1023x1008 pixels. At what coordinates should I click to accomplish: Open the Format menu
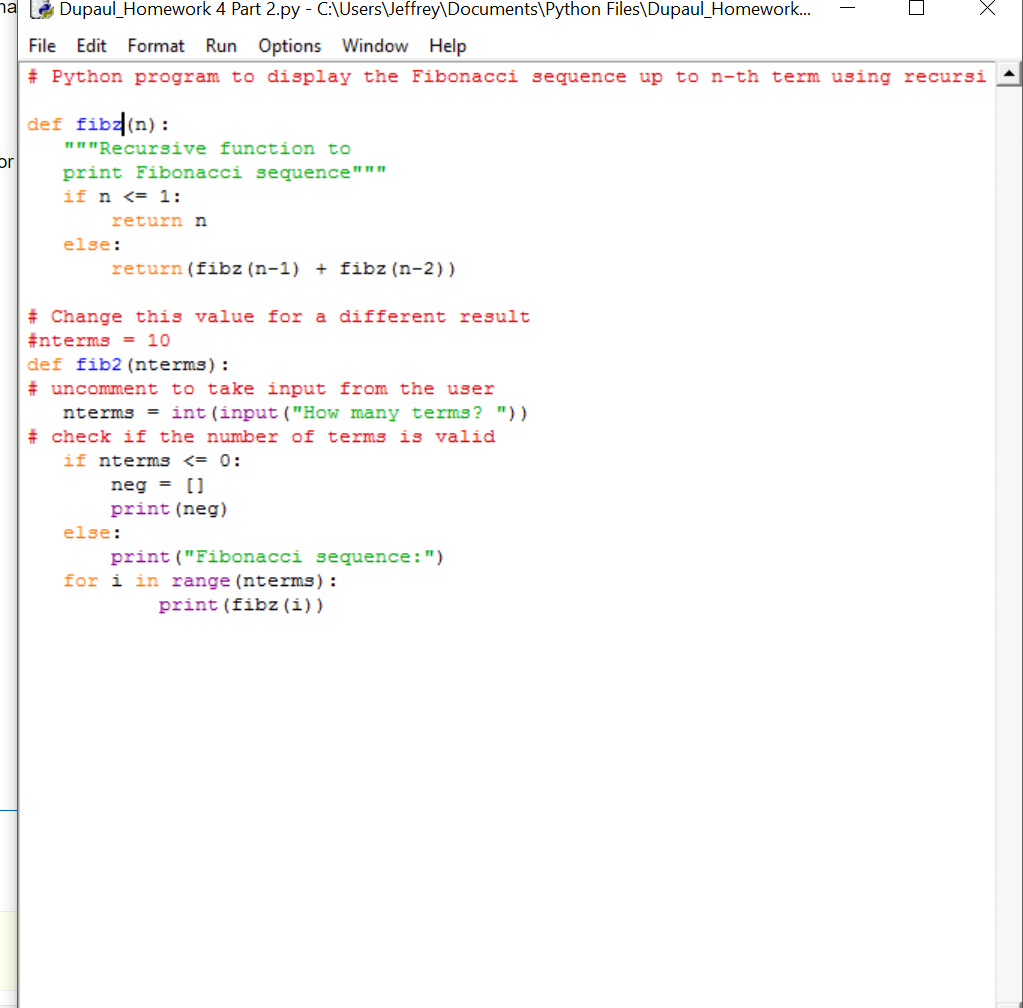pyautogui.click(x=156, y=46)
